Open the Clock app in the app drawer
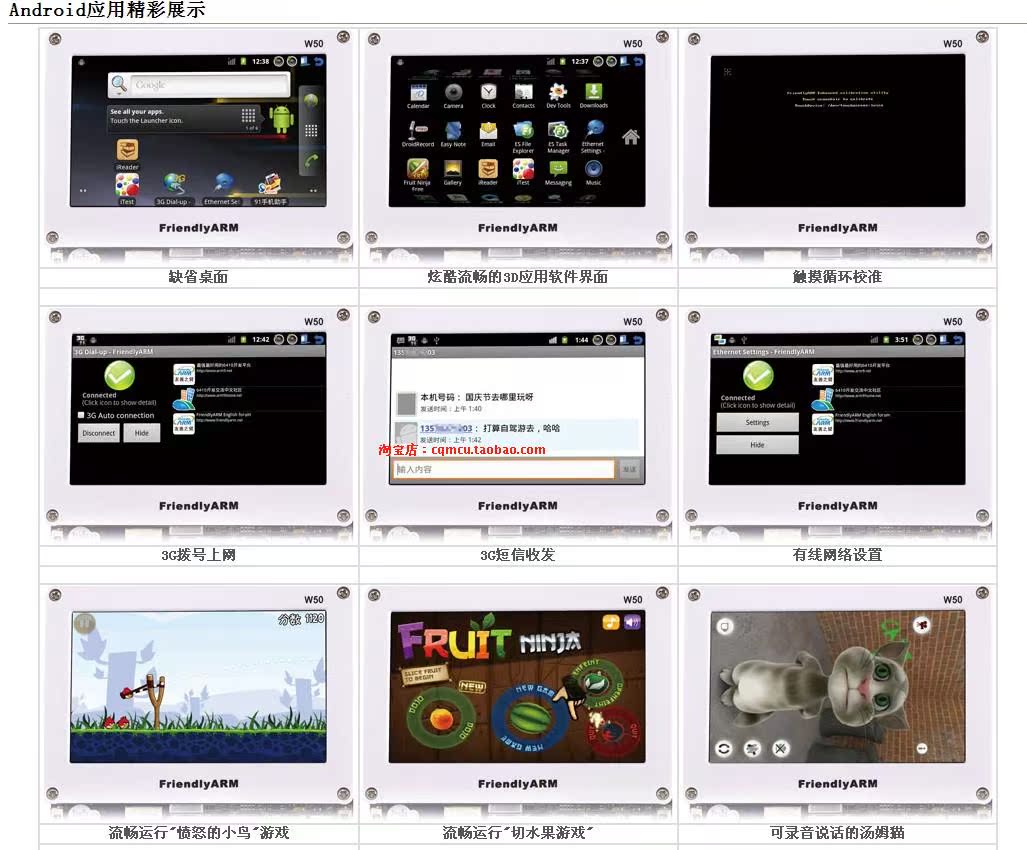Screen dimensions: 1027x850 pyautogui.click(x=489, y=96)
